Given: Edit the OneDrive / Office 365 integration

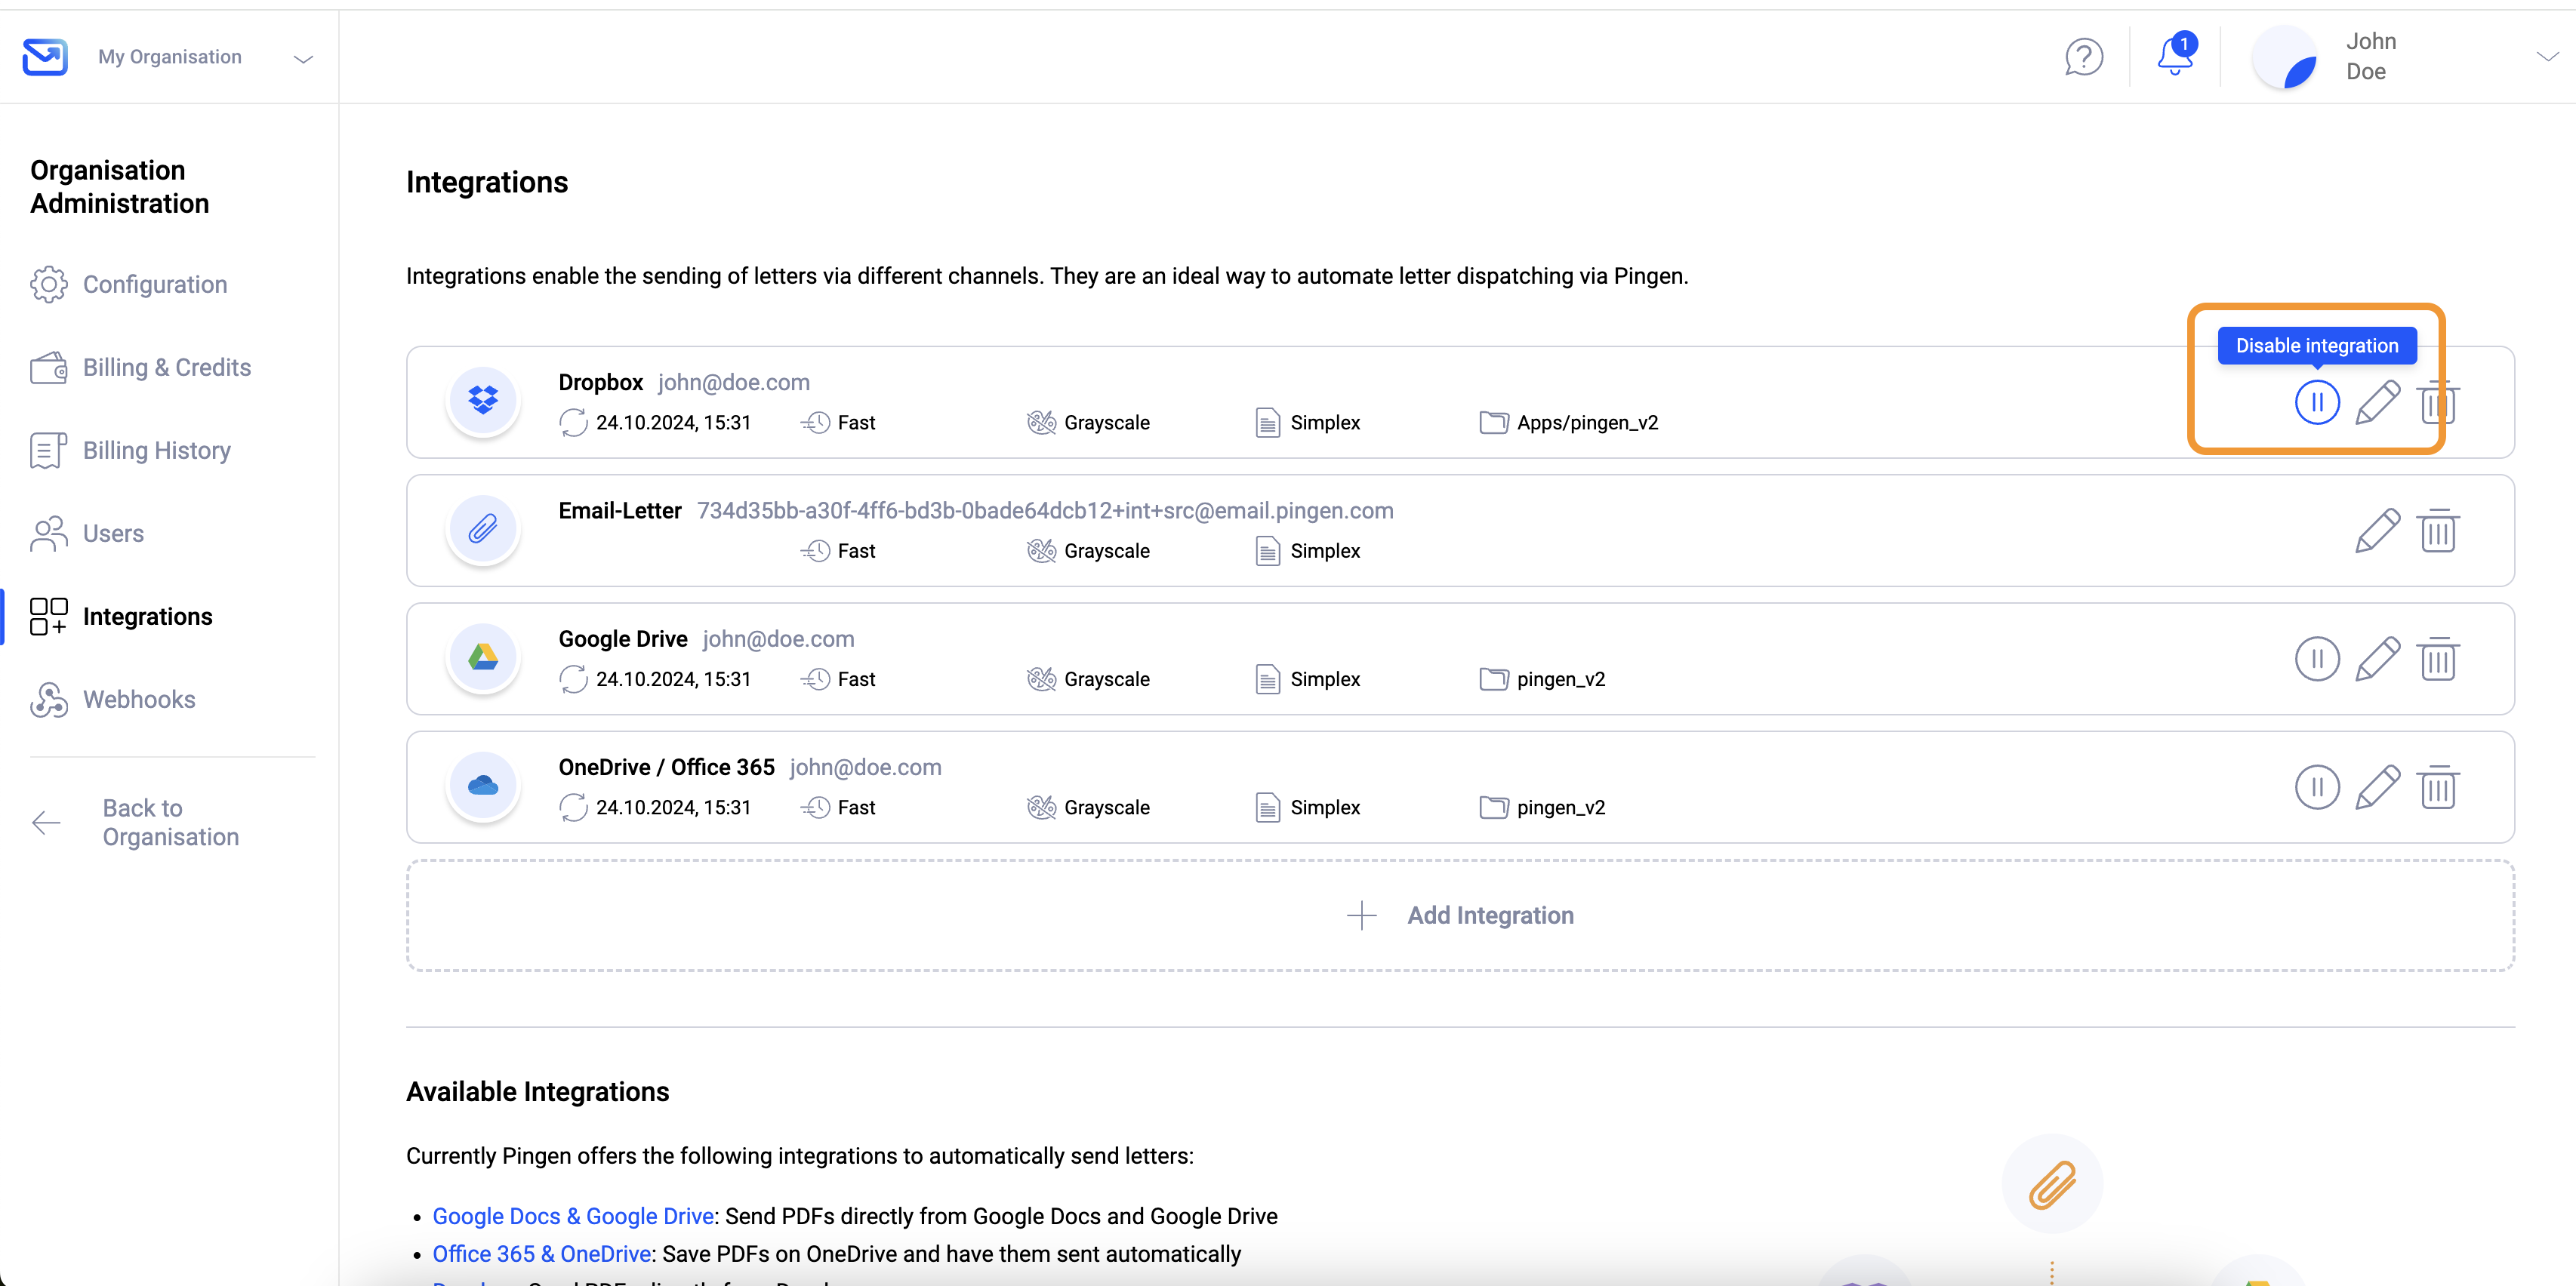Looking at the screenshot, I should pyautogui.click(x=2378, y=787).
